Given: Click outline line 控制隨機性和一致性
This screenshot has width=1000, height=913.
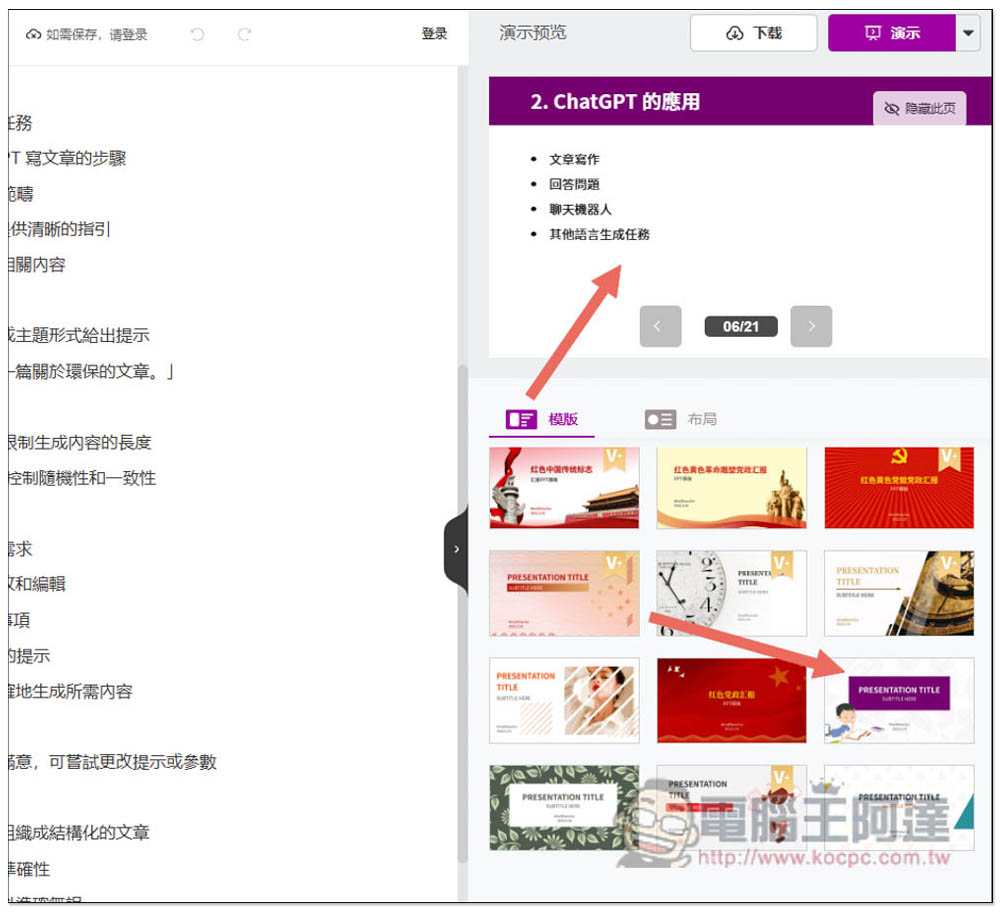Looking at the screenshot, I should [x=82, y=478].
